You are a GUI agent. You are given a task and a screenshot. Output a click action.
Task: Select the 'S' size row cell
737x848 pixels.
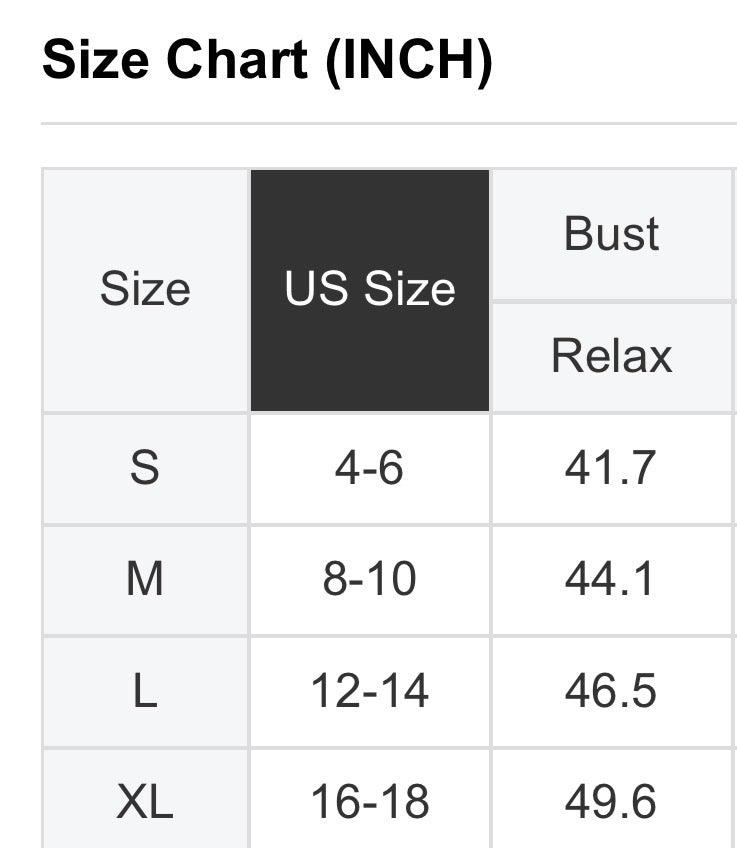pyautogui.click(x=145, y=468)
